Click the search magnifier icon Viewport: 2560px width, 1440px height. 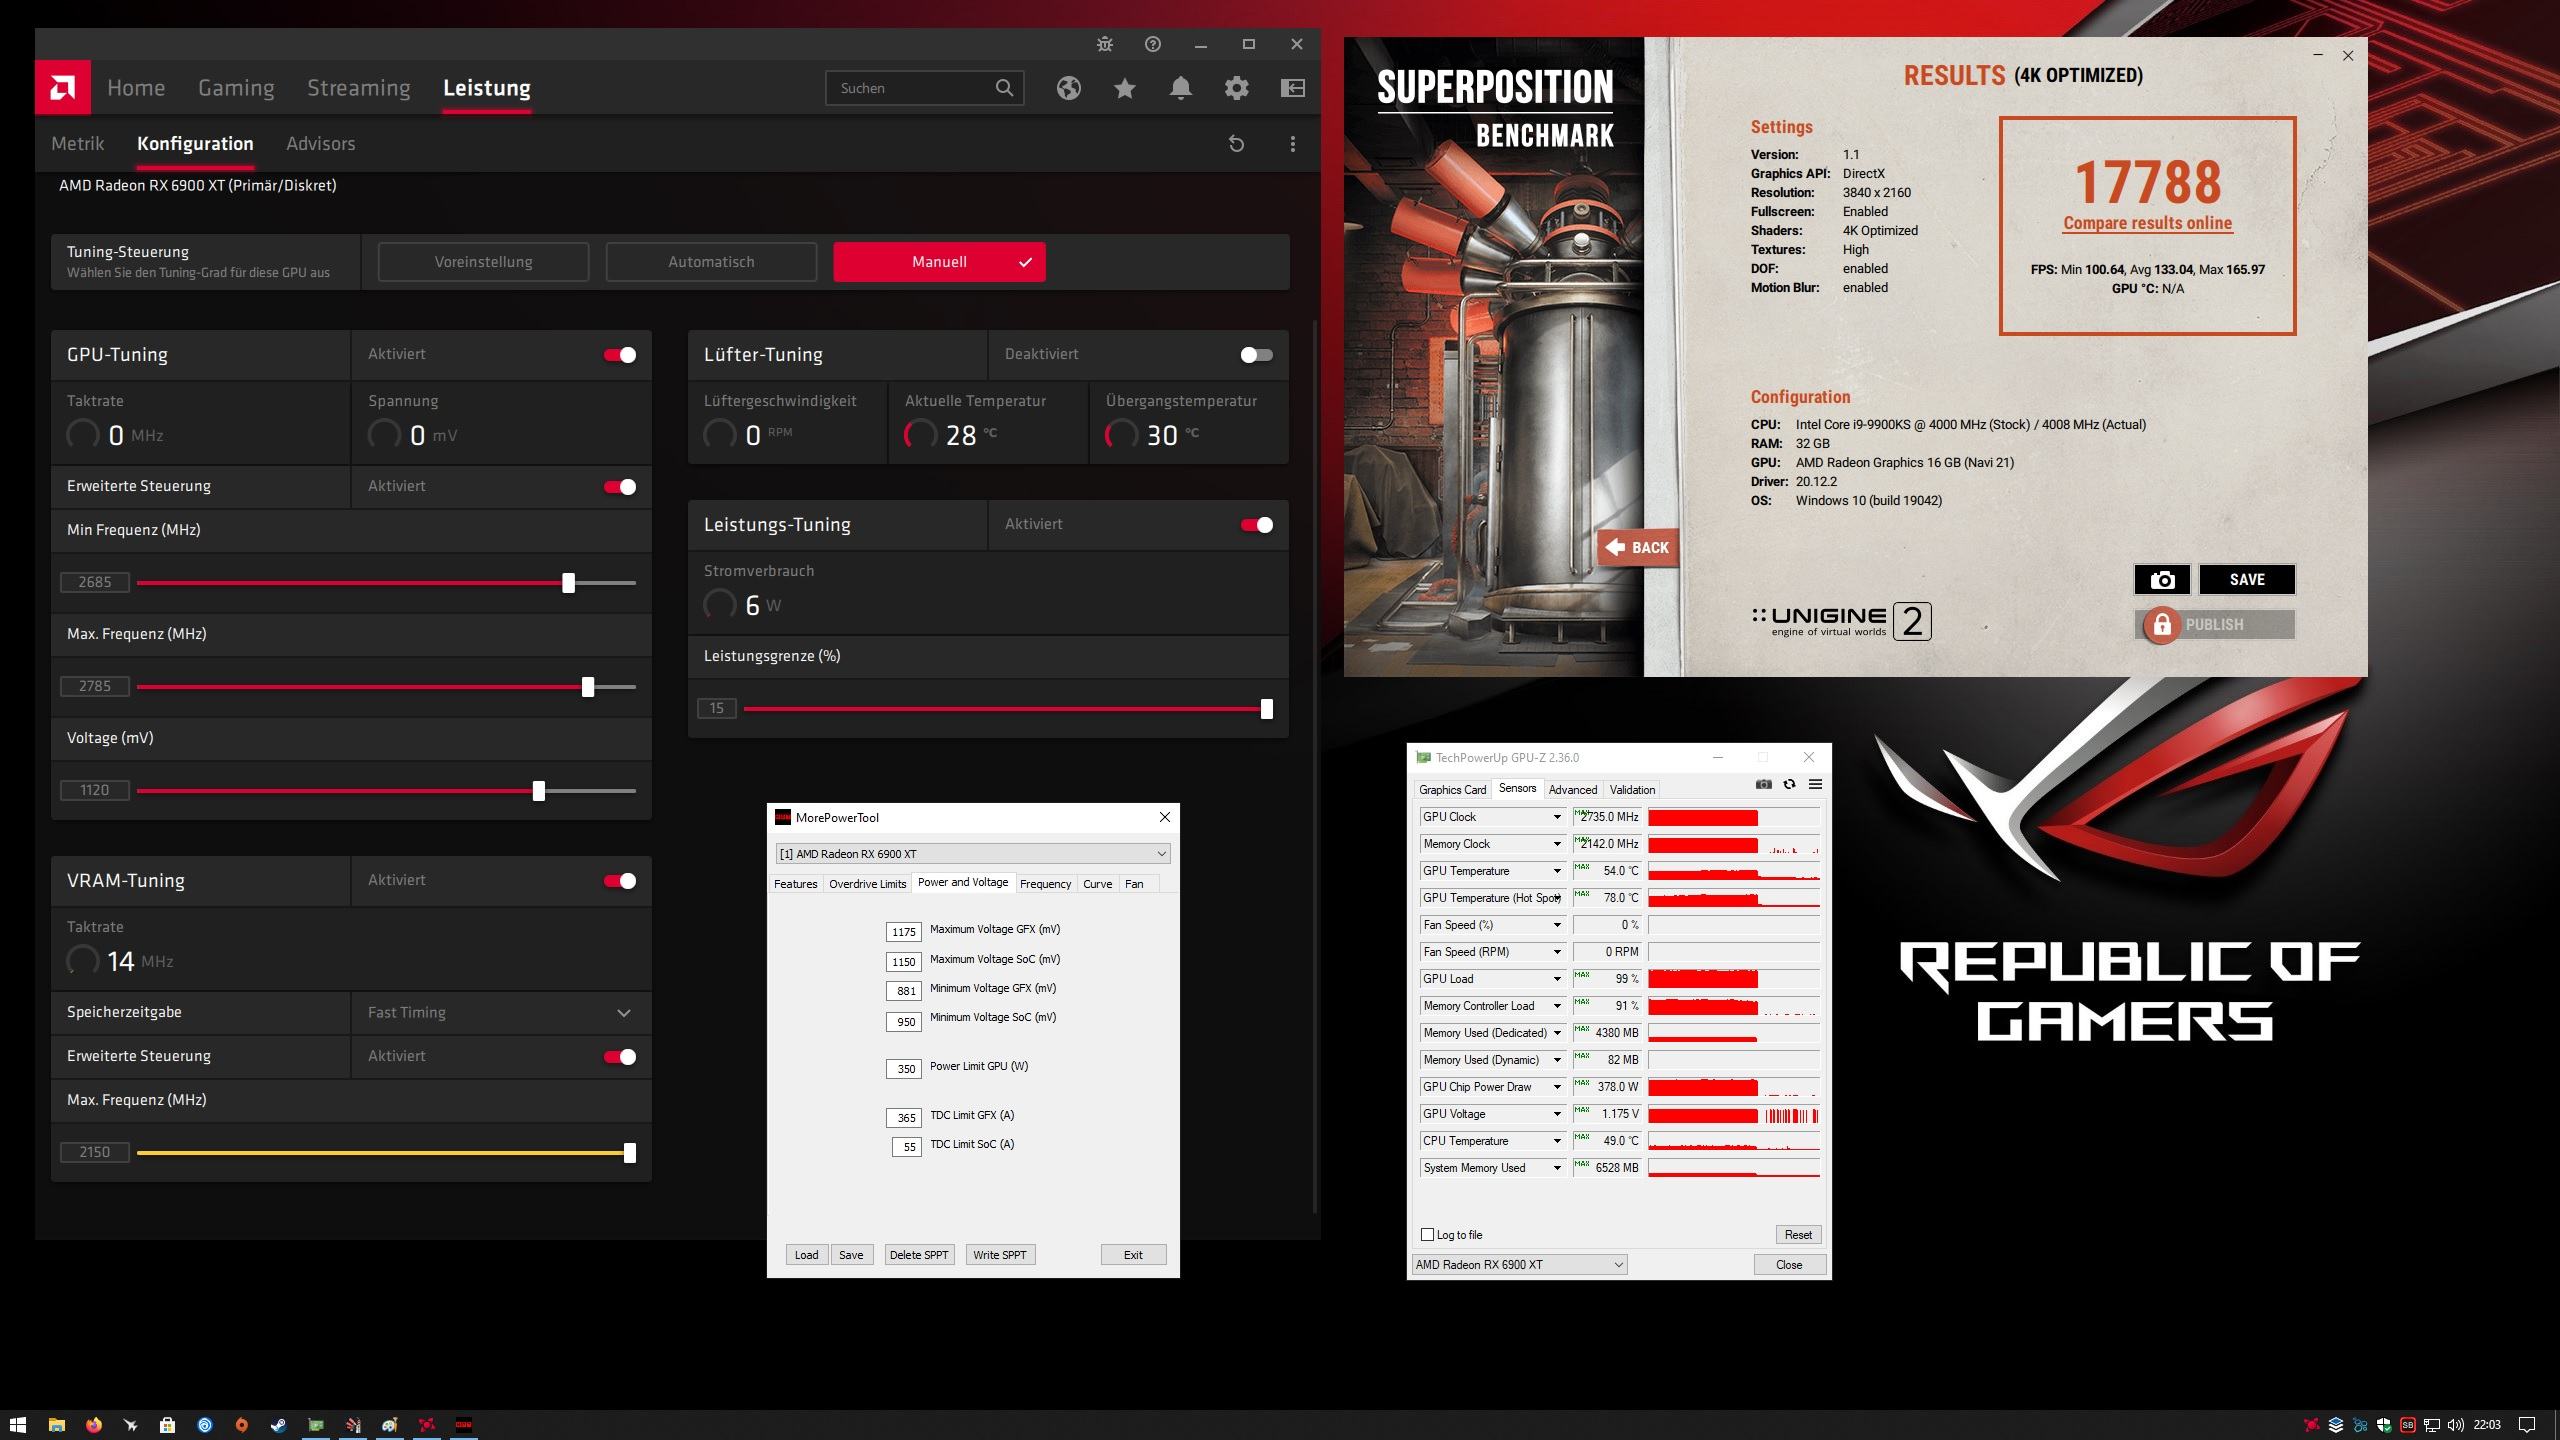(x=1004, y=88)
